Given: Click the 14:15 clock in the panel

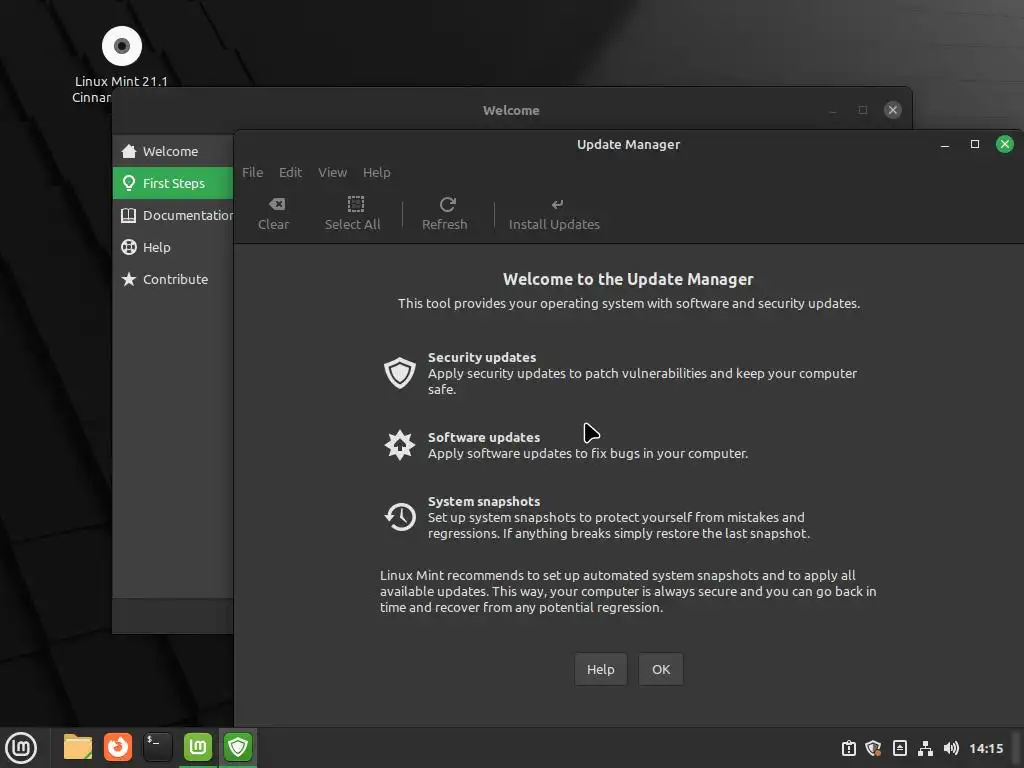Looking at the screenshot, I should tap(986, 748).
